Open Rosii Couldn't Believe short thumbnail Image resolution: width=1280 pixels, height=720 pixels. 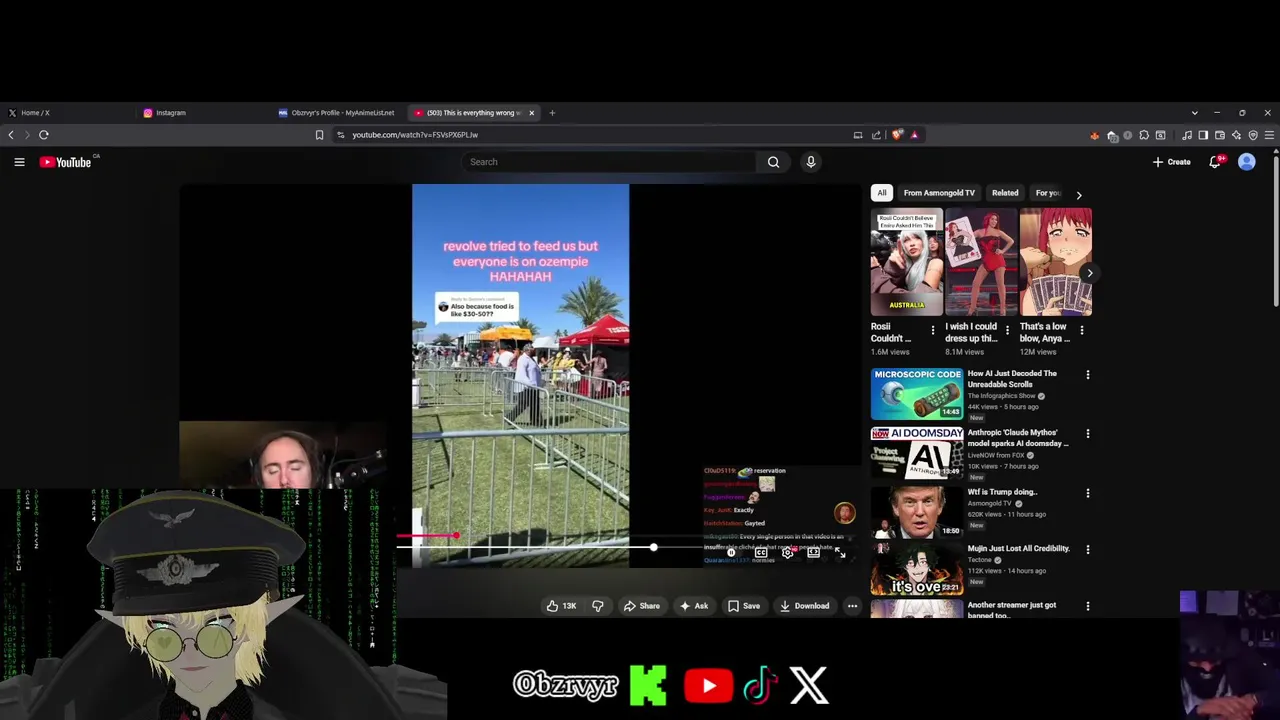point(906,262)
